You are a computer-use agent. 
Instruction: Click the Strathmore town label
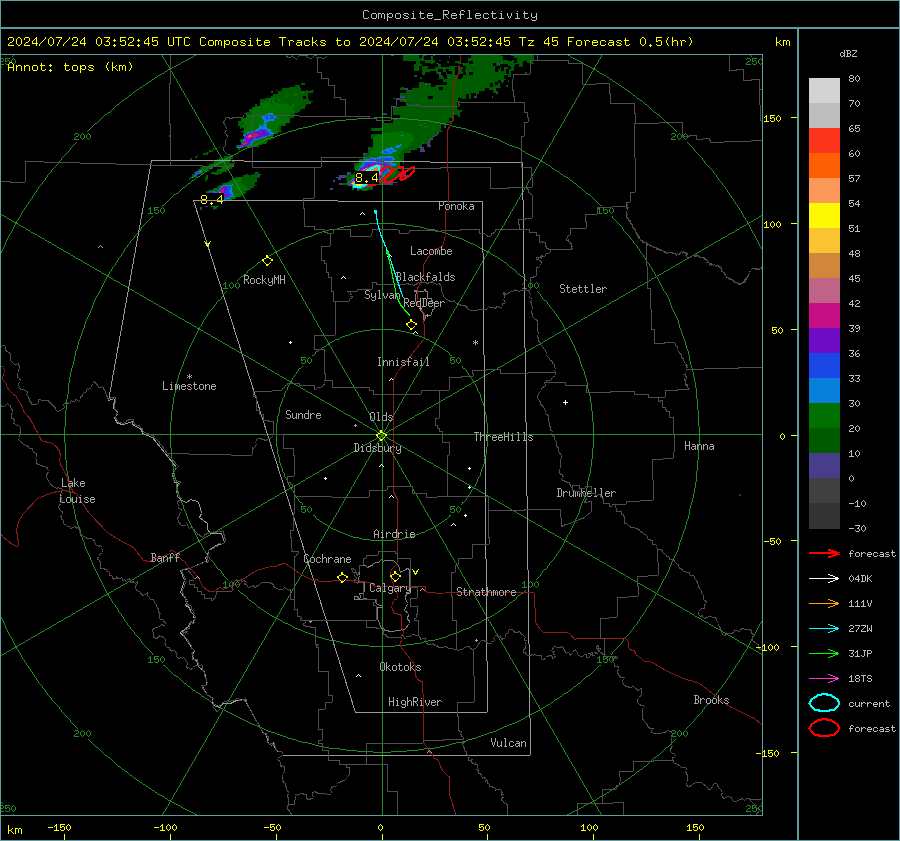coord(486,592)
